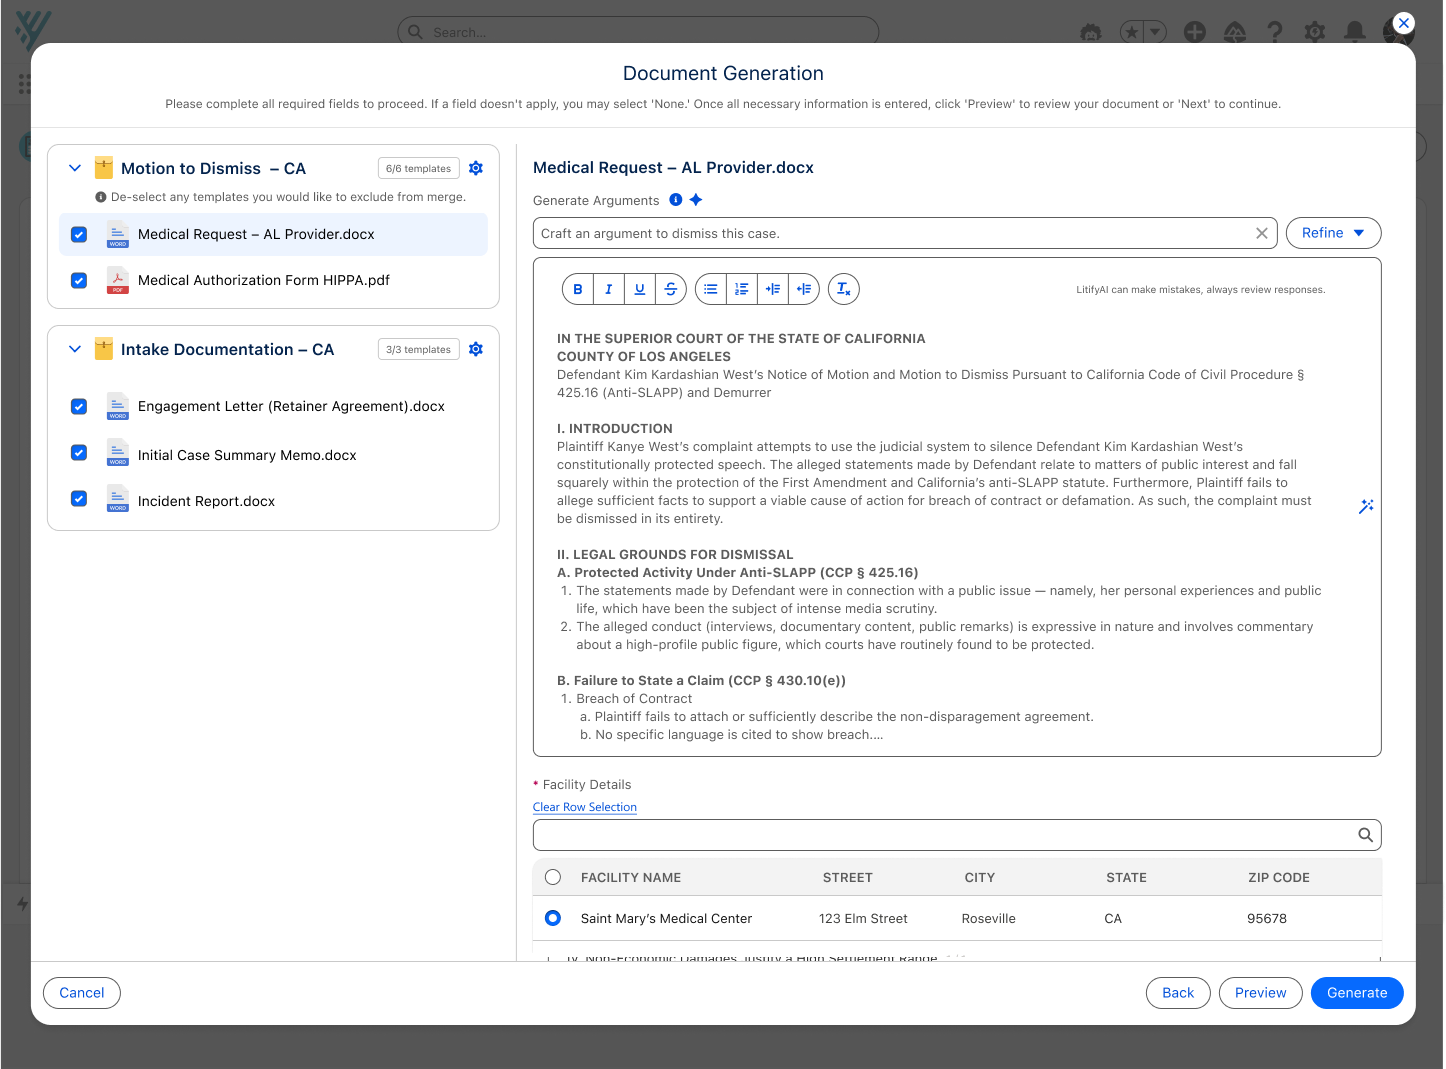1446x1069 pixels.
Task: Collapse the Motion to Dismiss – CA section
Action: click(75, 168)
